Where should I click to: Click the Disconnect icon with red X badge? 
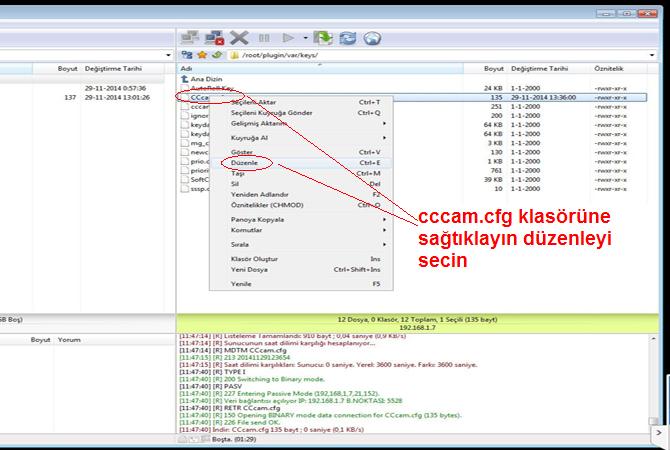(x=214, y=38)
